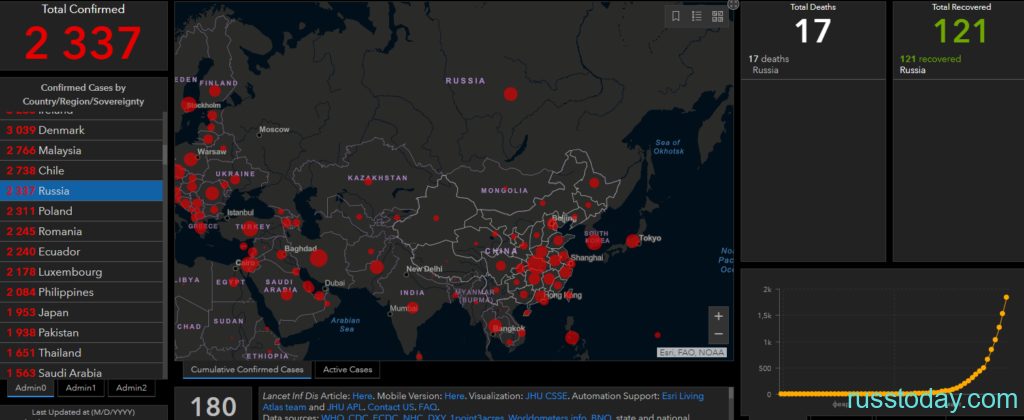Click the 17 deaths Russia entry
1024x420 pixels.
click(769, 64)
